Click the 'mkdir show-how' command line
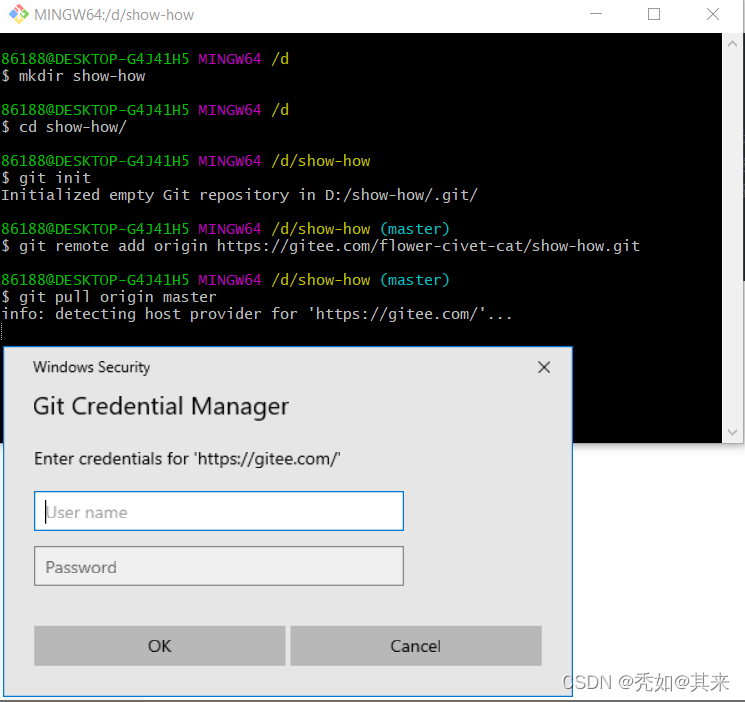Viewport: 745px width, 702px height. click(73, 76)
